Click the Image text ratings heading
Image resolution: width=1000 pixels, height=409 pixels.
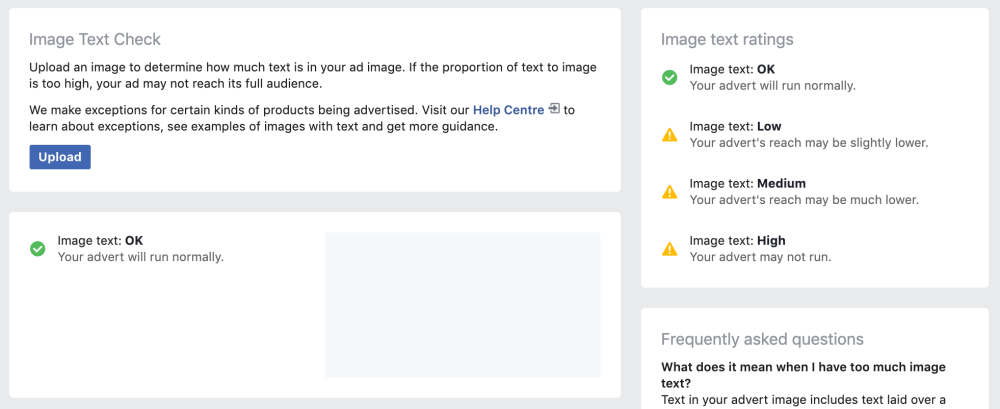click(727, 40)
